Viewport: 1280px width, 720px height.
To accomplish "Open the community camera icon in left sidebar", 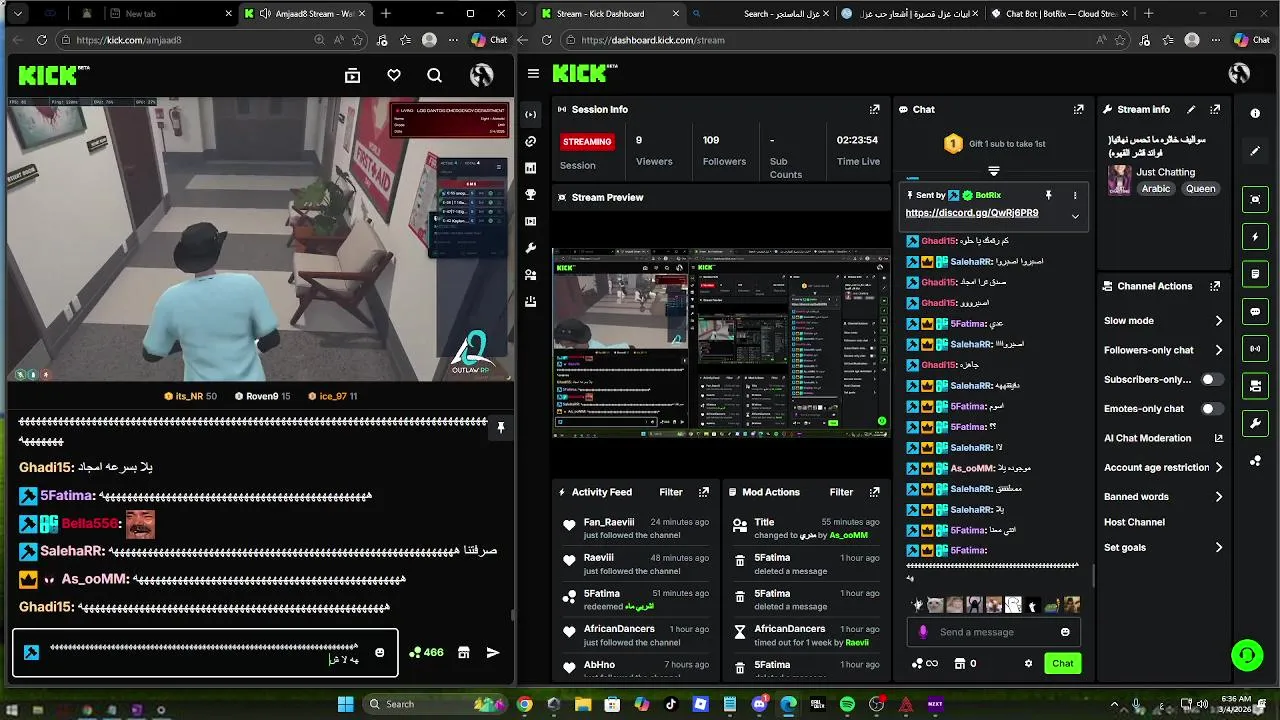I will click(x=530, y=274).
